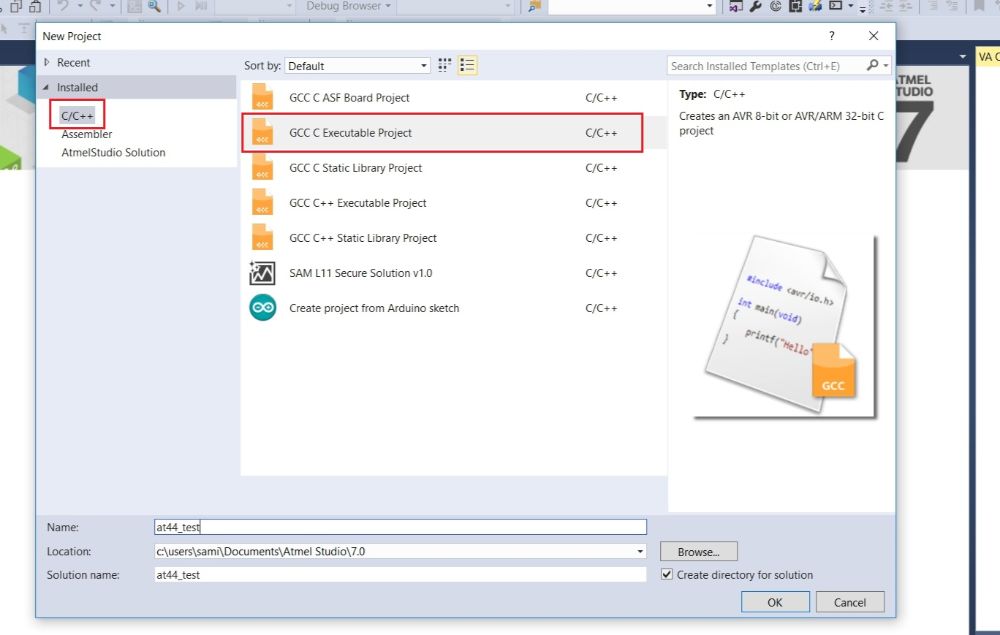Collapse the Installed templates node
The image size is (1000, 635).
click(x=46, y=87)
